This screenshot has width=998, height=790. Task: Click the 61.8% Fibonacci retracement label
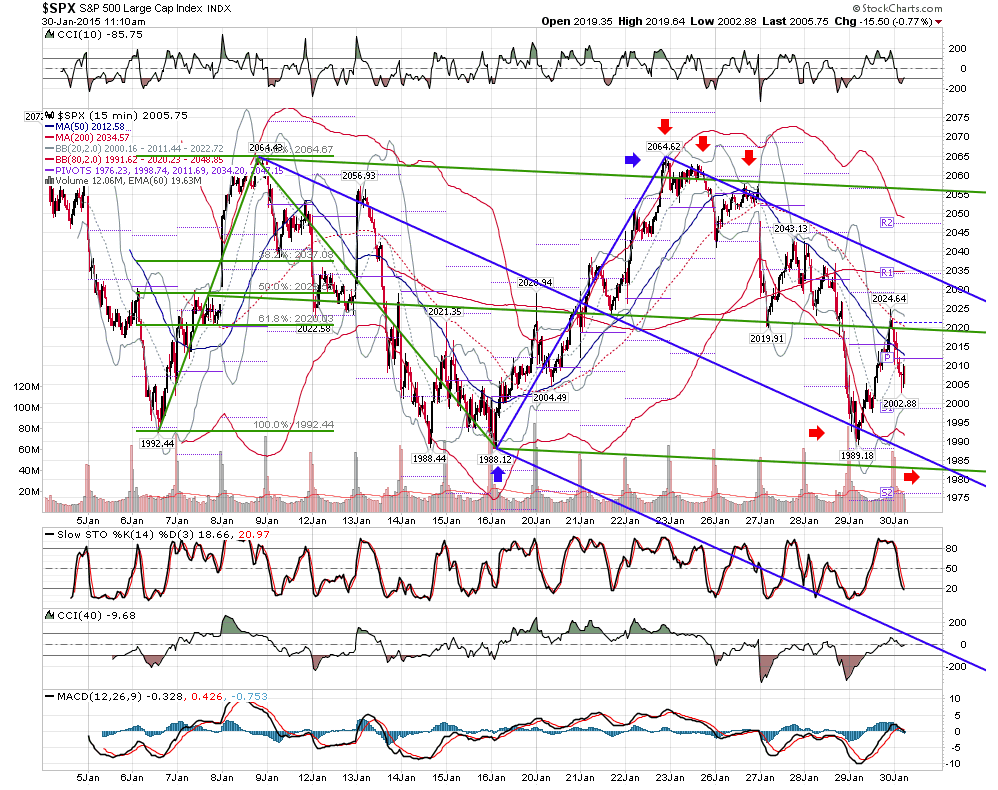(x=296, y=318)
